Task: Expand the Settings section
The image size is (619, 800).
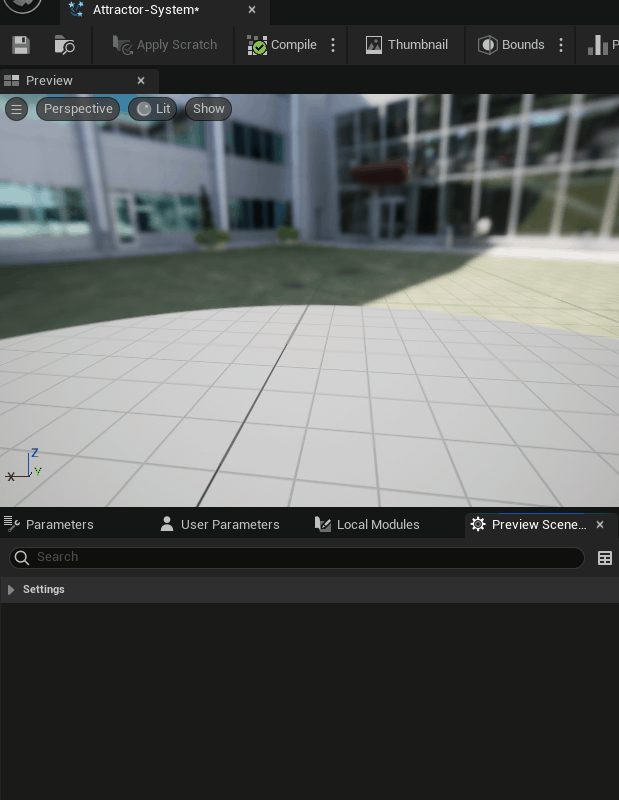Action: (x=11, y=590)
